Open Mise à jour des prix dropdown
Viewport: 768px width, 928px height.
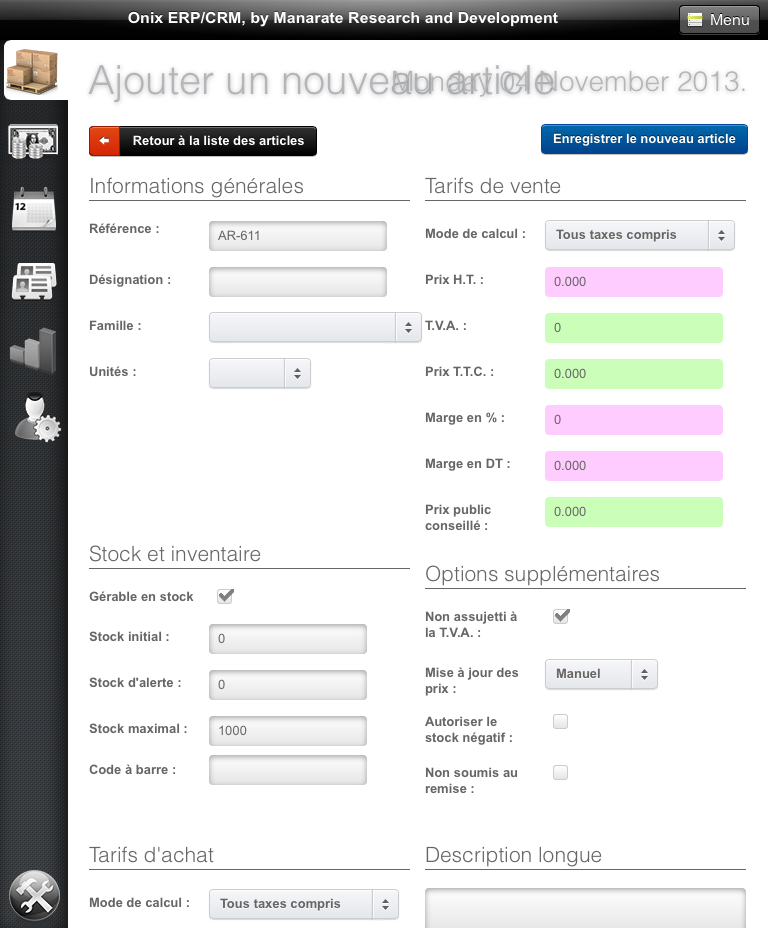[601, 674]
